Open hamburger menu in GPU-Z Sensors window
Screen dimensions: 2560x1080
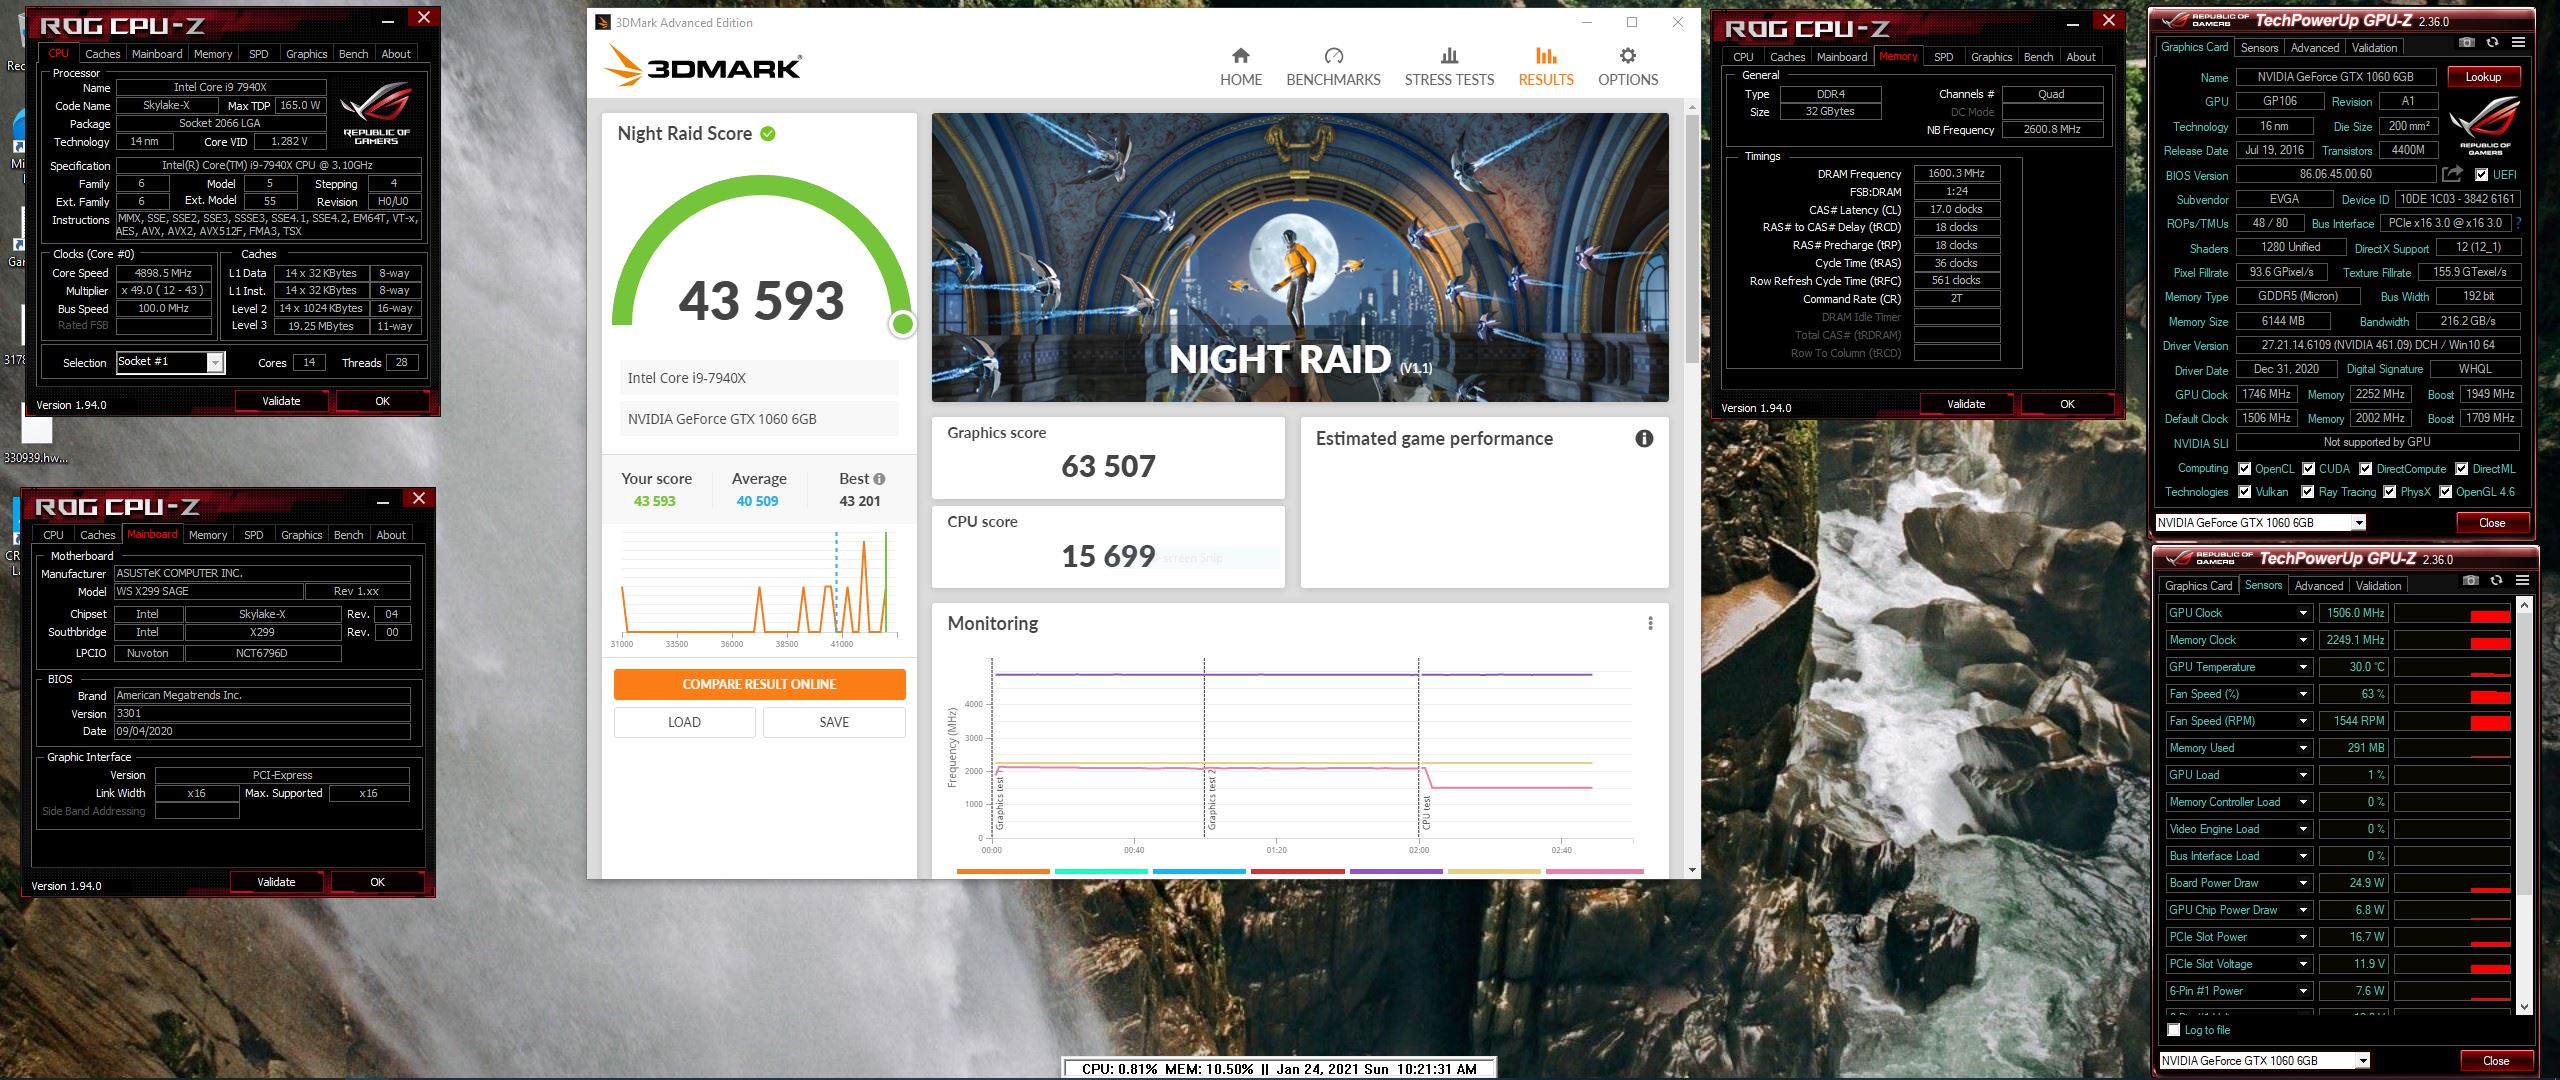[2522, 581]
